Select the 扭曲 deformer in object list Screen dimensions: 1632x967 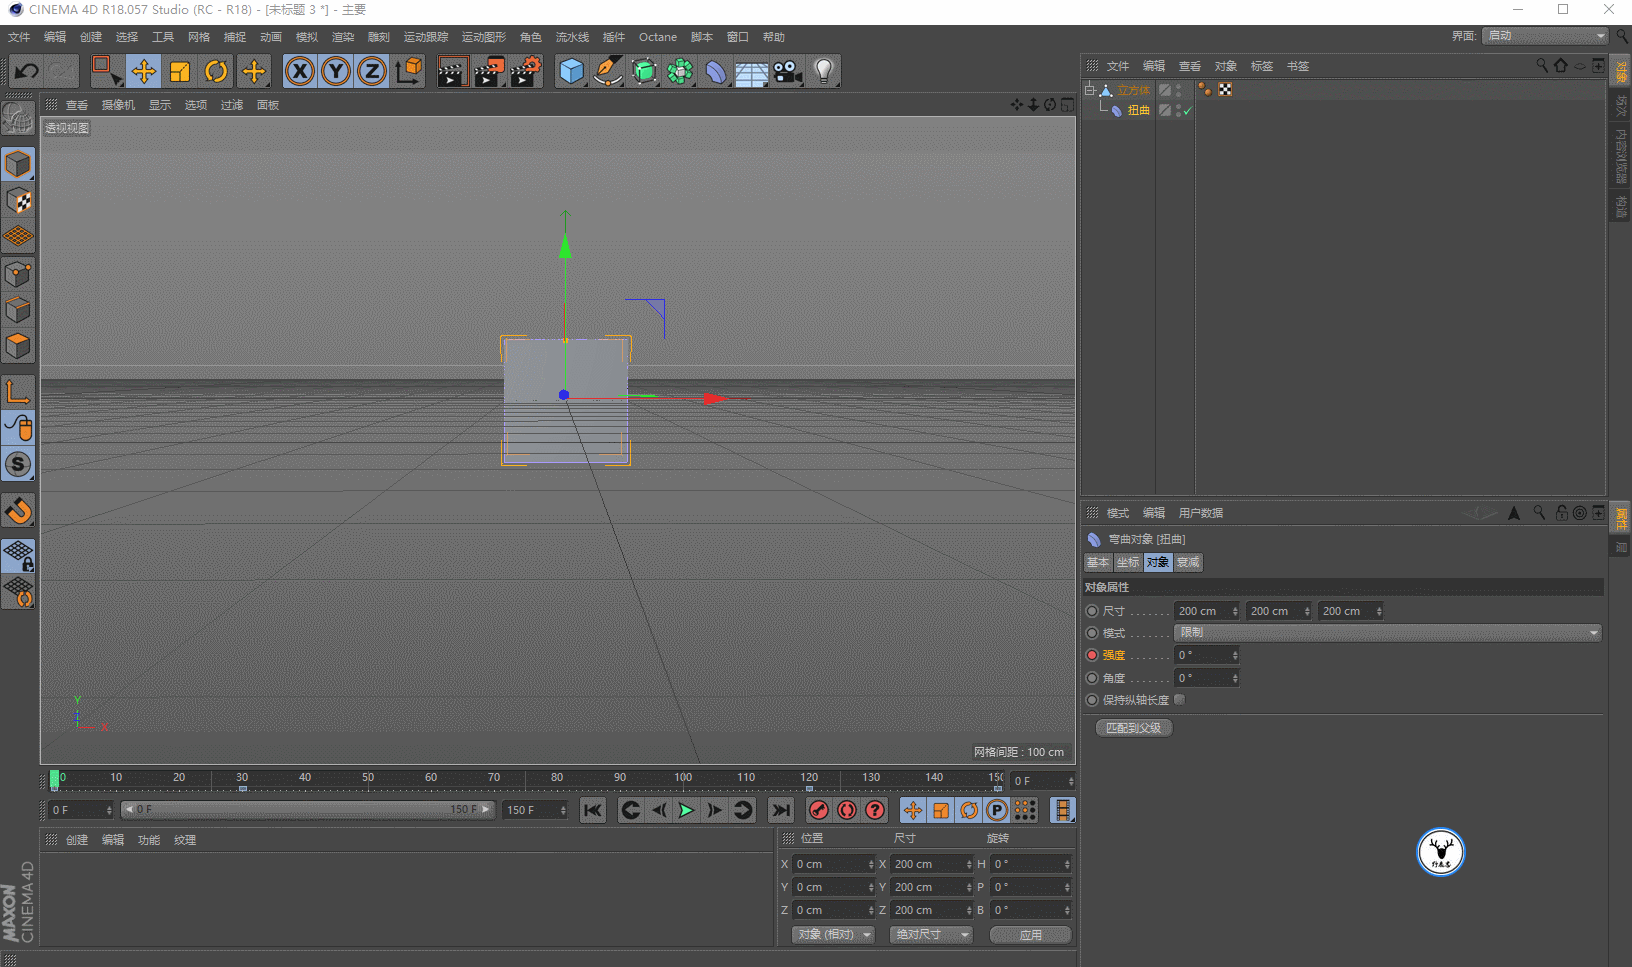[x=1139, y=111]
